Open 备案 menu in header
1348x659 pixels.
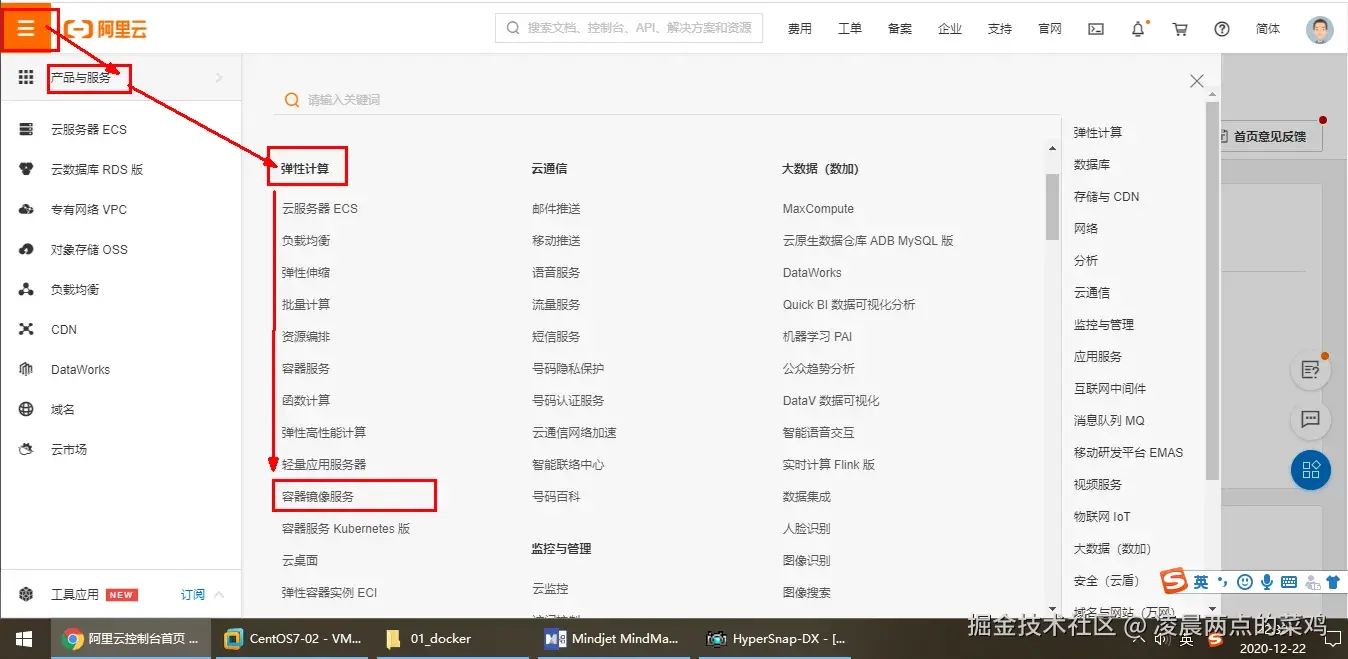pyautogui.click(x=900, y=29)
